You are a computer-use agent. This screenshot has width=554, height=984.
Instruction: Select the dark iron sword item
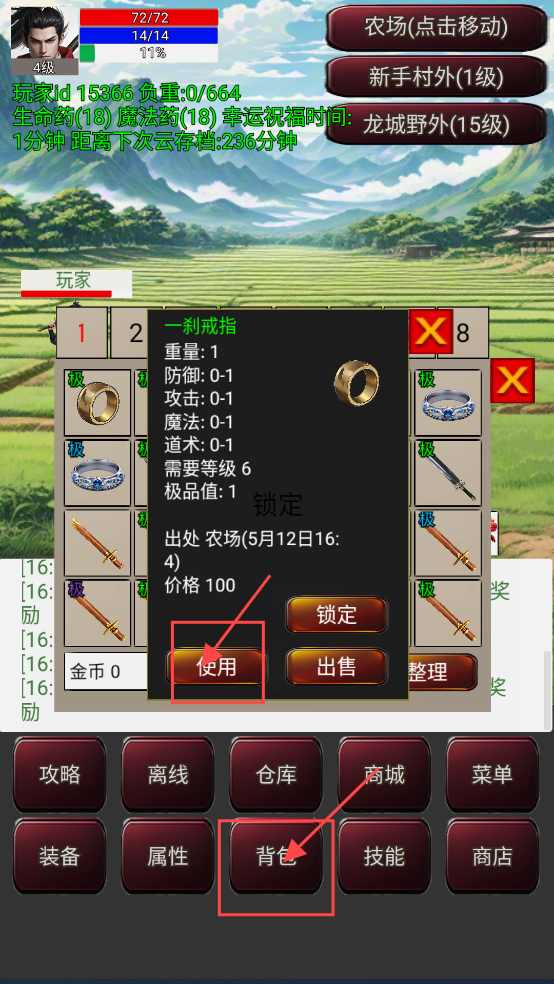(448, 473)
